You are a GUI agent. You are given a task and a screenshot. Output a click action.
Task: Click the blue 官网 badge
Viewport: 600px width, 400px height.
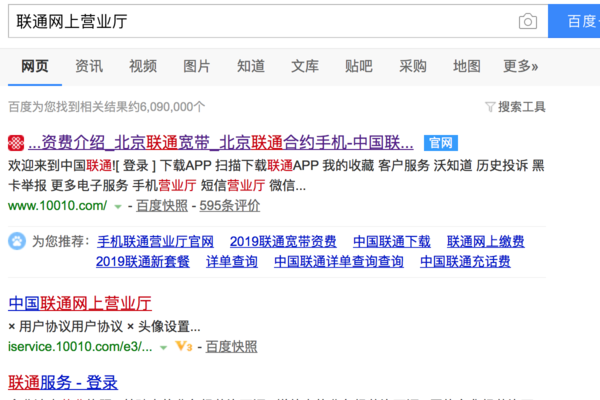tap(440, 143)
